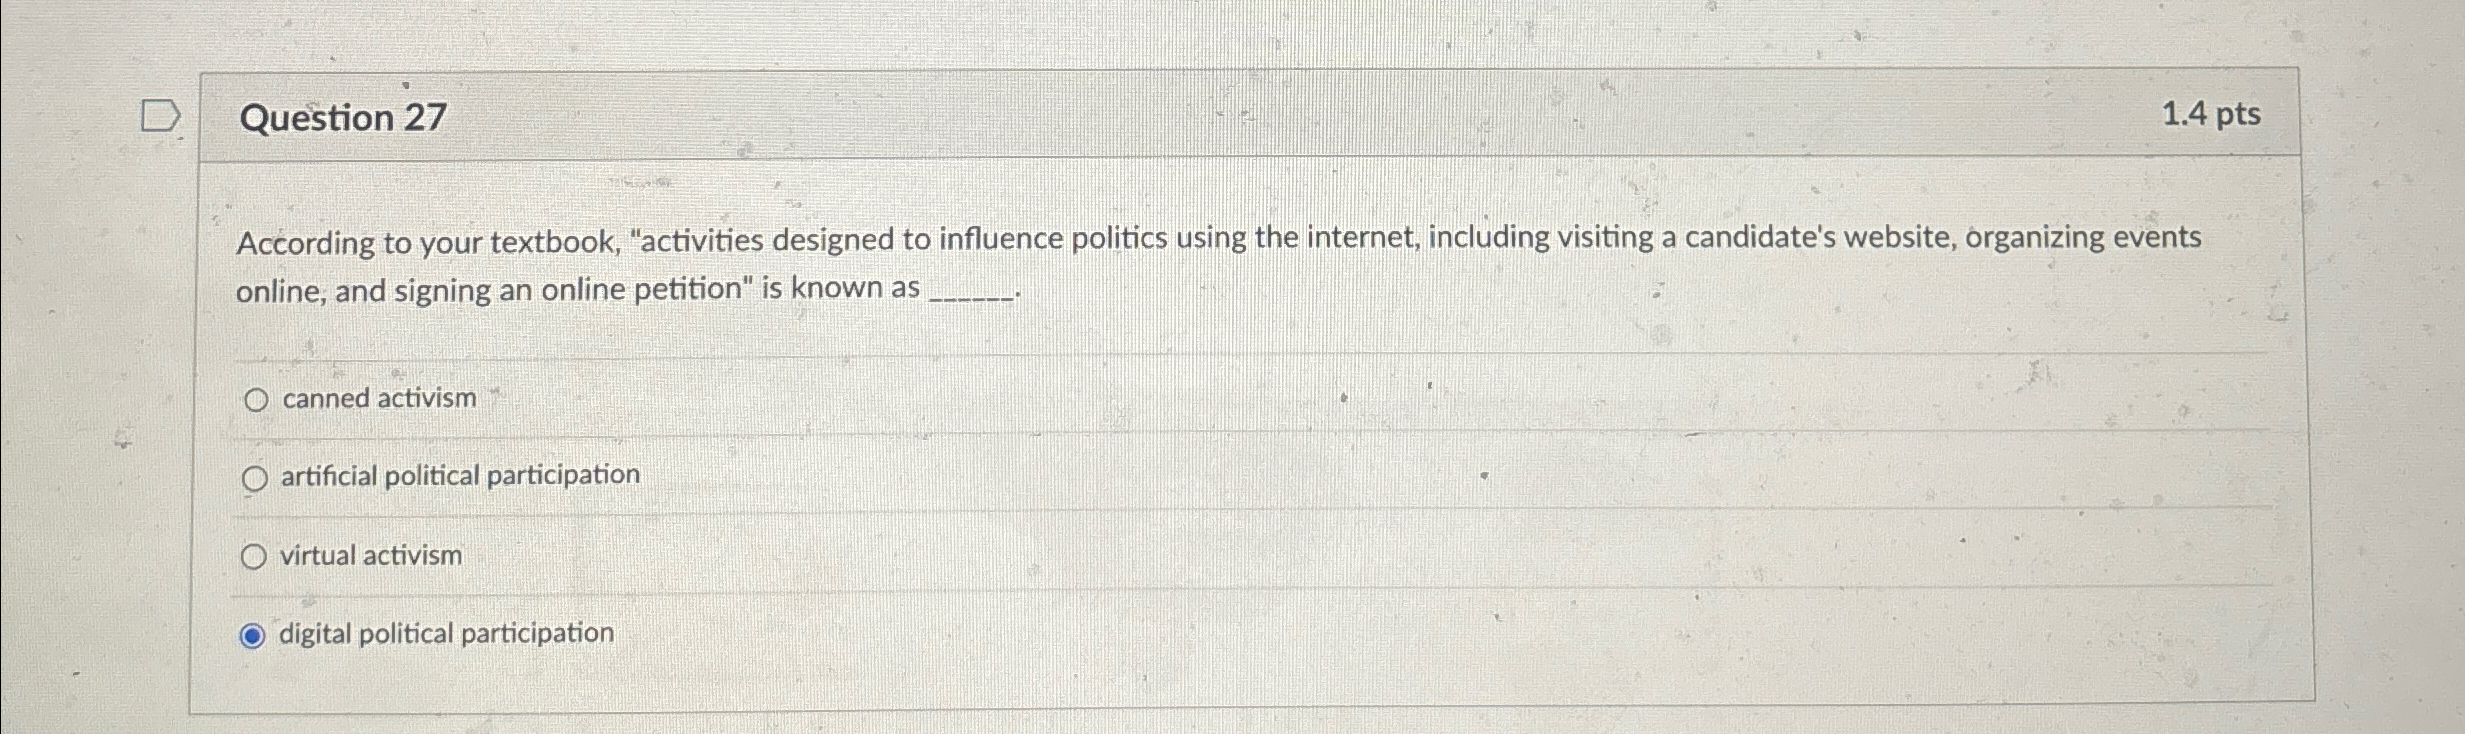Select the 'artificial political participation' radio button

256,477
